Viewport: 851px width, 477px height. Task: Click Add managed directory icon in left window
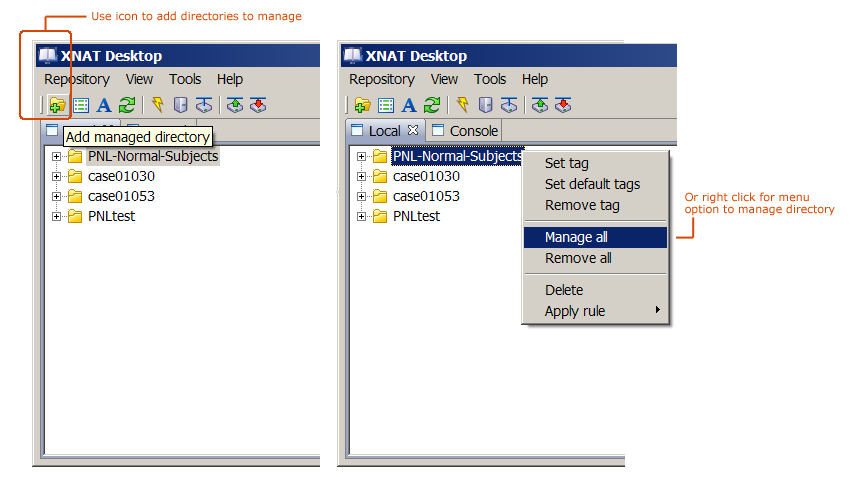coord(57,104)
